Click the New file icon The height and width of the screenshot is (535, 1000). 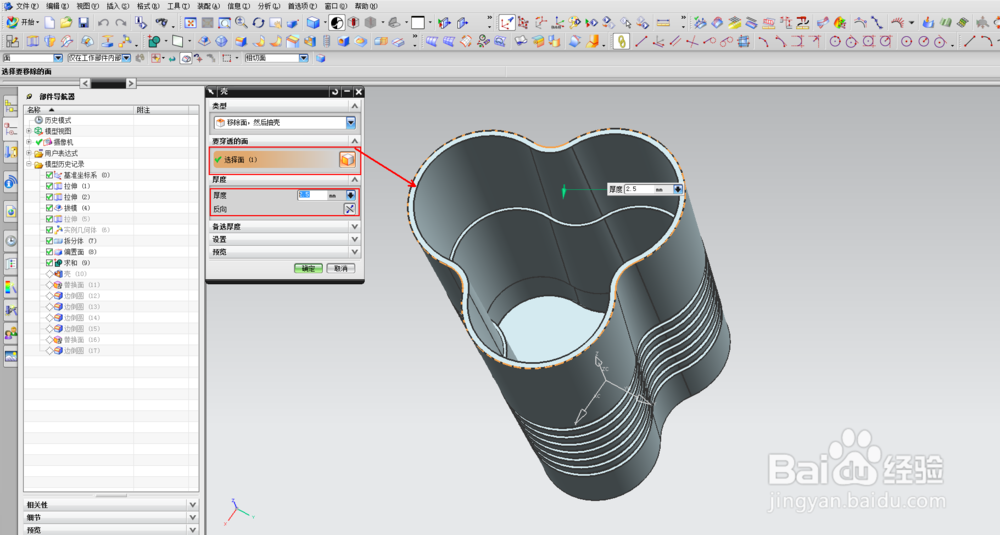point(50,23)
